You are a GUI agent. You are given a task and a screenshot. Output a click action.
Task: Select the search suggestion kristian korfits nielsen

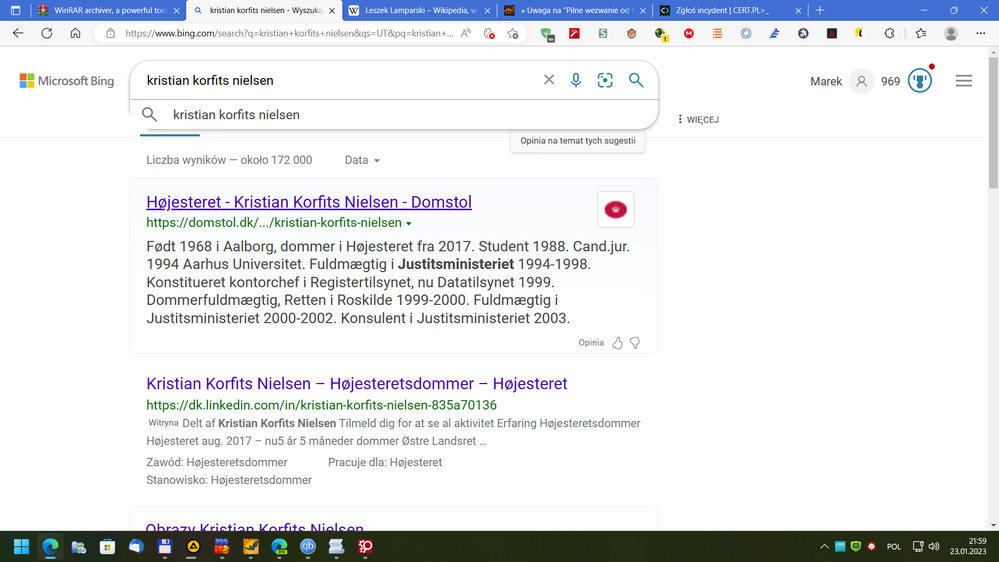pyautogui.click(x=236, y=115)
